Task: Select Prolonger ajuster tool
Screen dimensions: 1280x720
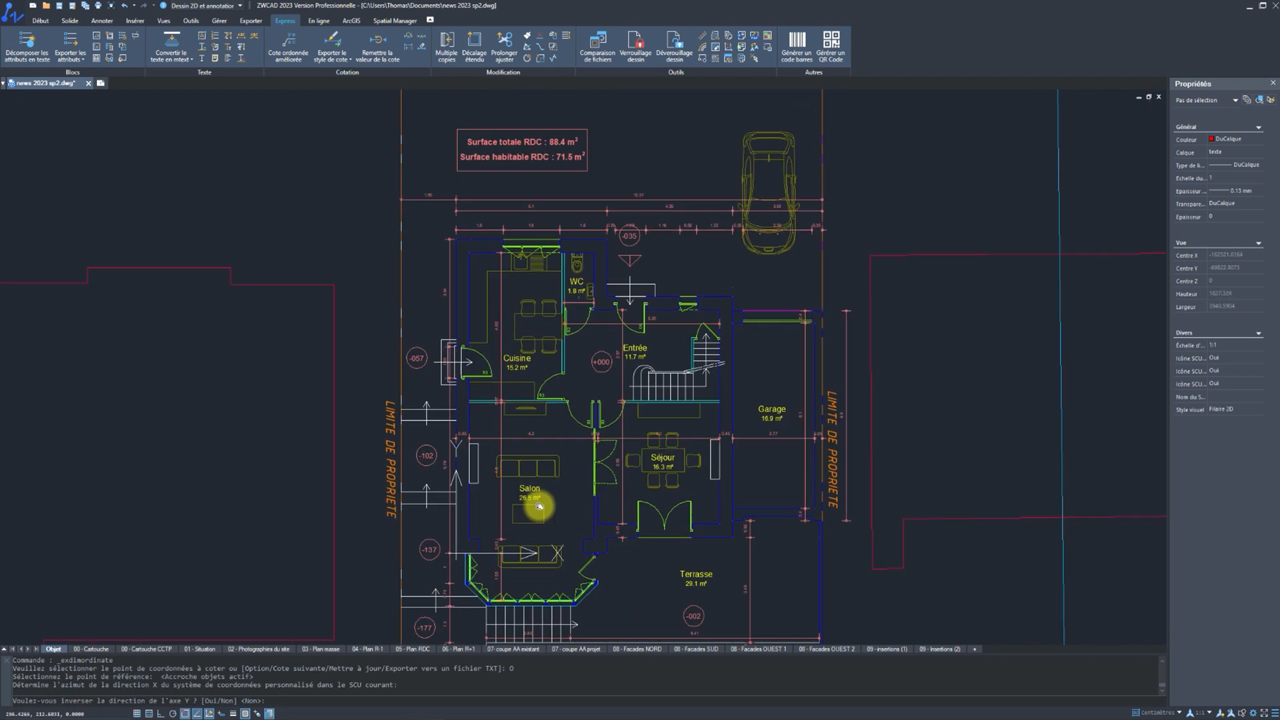Action: (x=504, y=47)
